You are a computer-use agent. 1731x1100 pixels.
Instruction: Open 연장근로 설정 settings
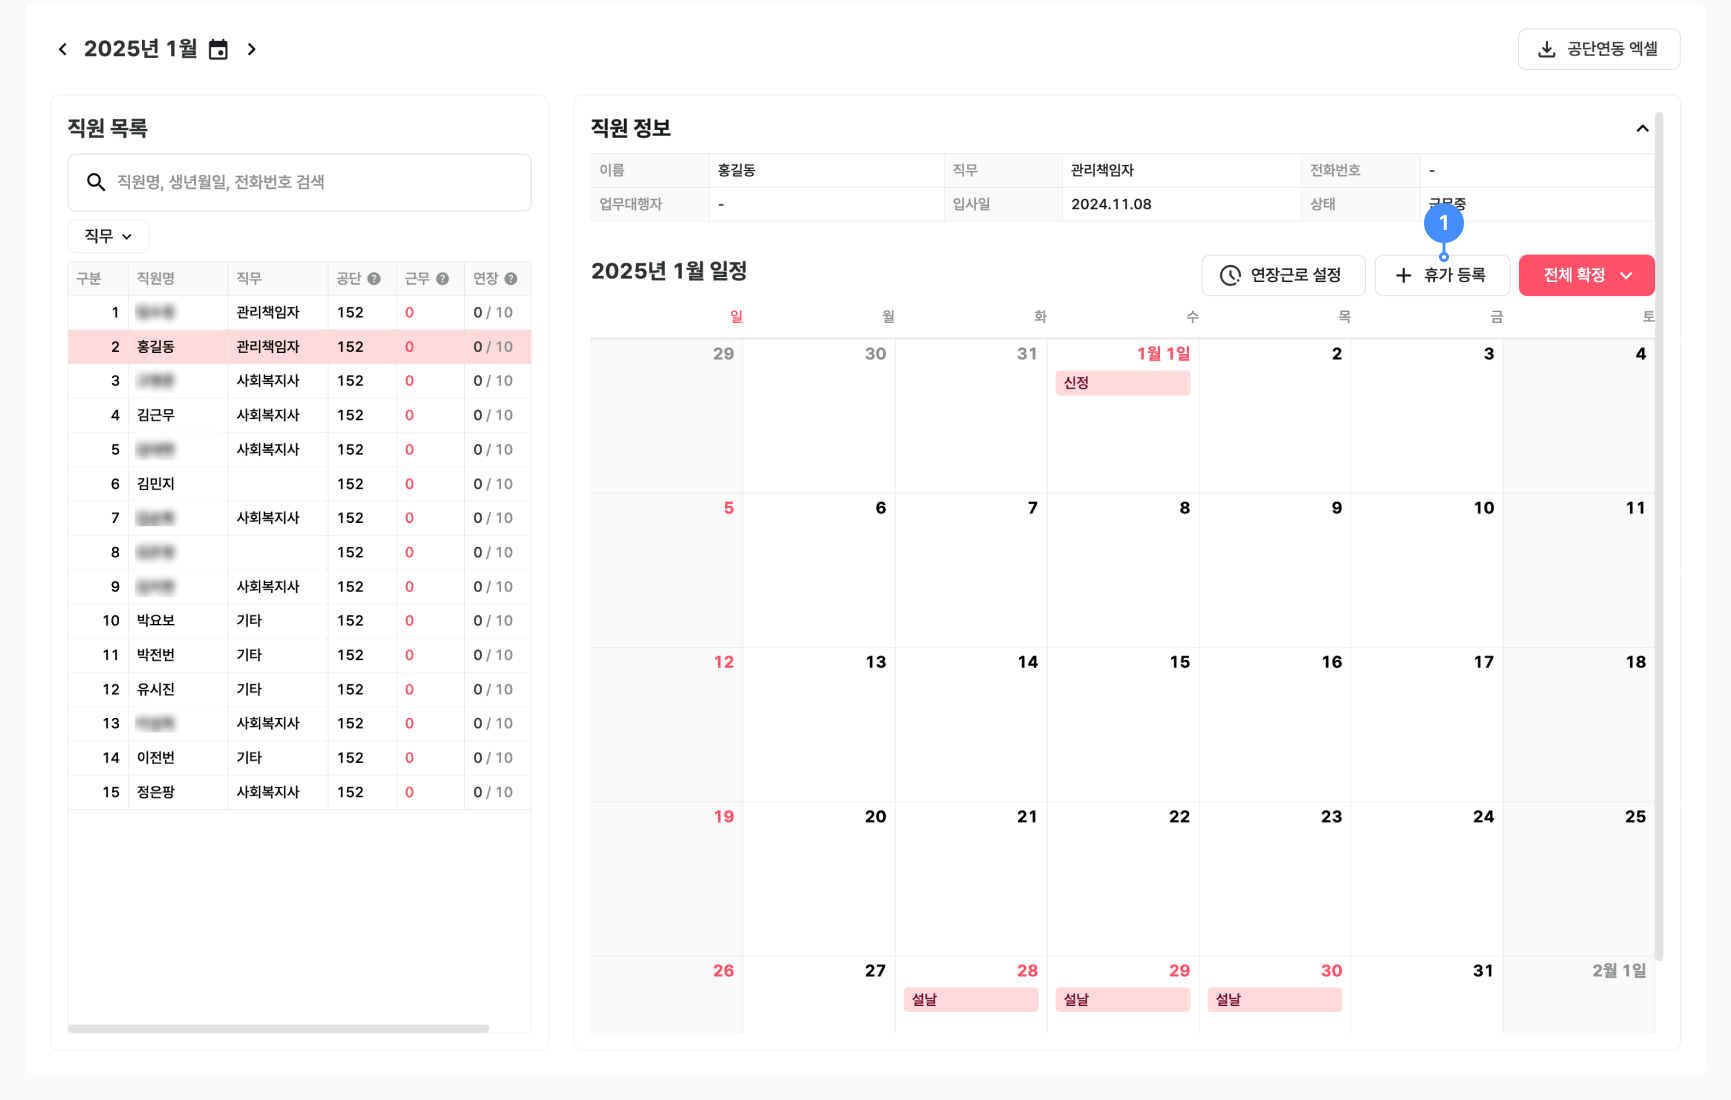[1283, 276]
